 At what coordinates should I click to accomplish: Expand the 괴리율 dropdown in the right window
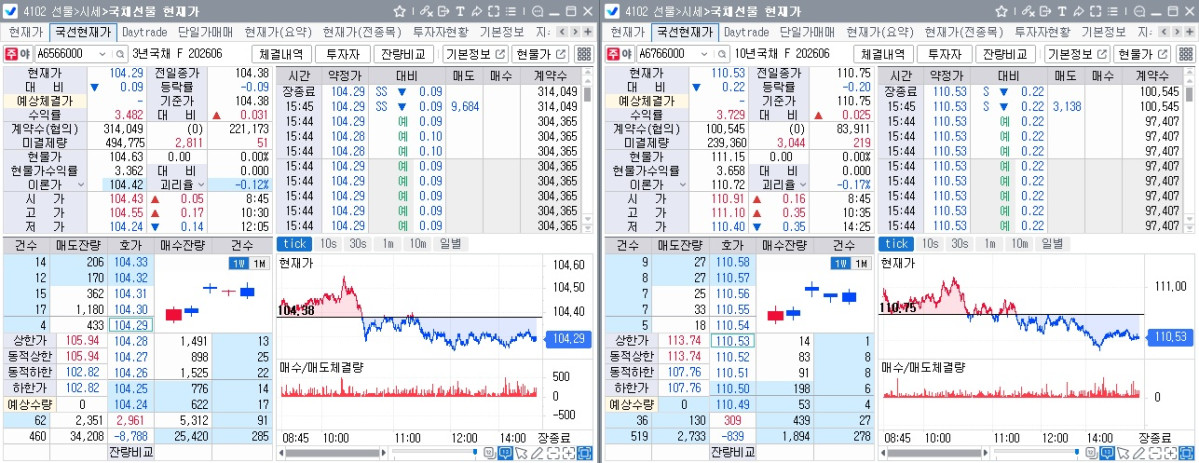point(803,184)
